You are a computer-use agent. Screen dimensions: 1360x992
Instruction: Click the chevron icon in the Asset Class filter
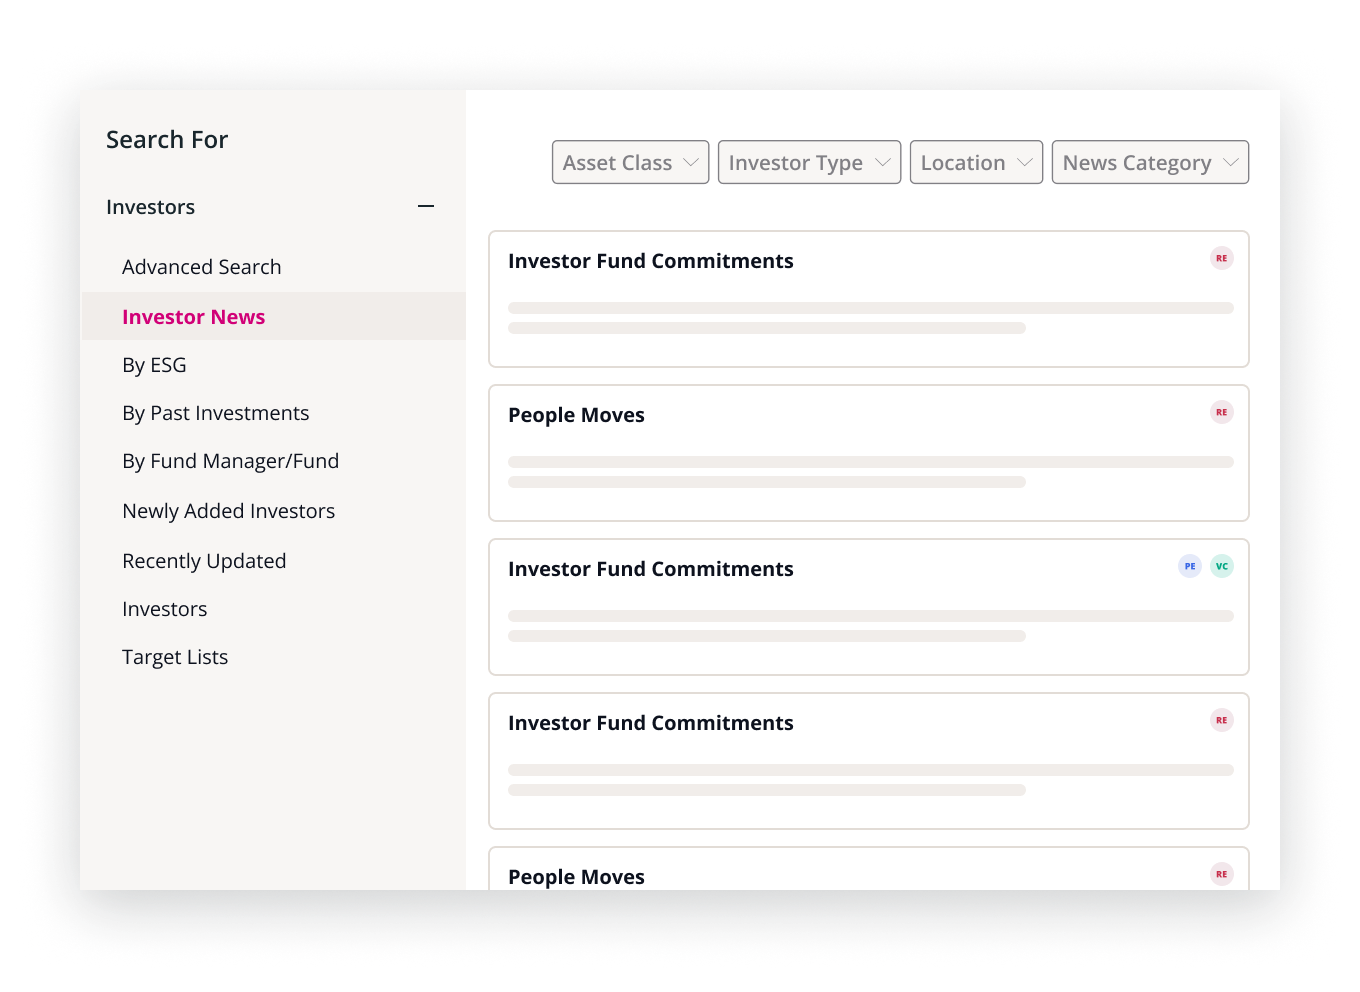tap(692, 161)
